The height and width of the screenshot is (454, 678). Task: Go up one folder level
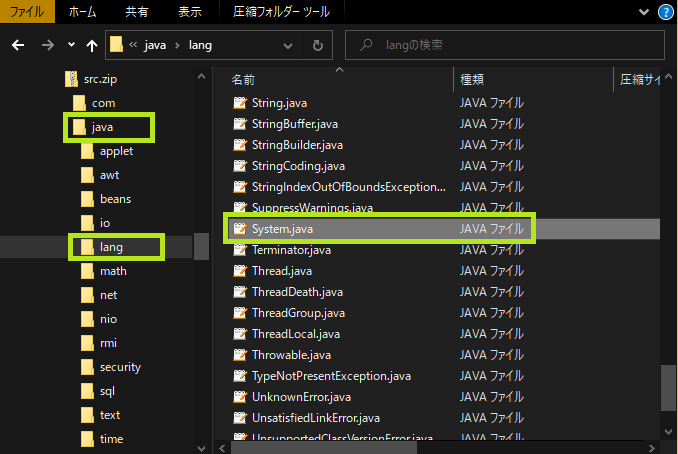[92, 45]
